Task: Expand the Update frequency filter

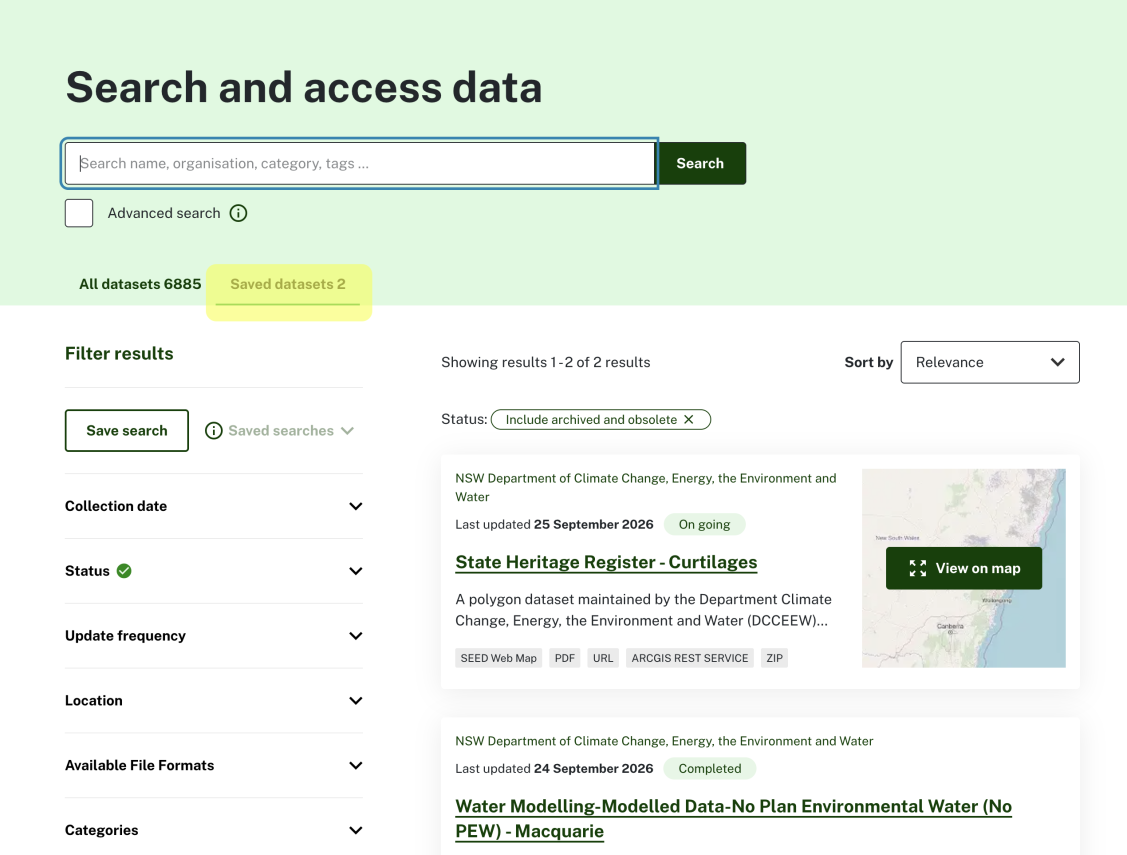Action: point(213,636)
